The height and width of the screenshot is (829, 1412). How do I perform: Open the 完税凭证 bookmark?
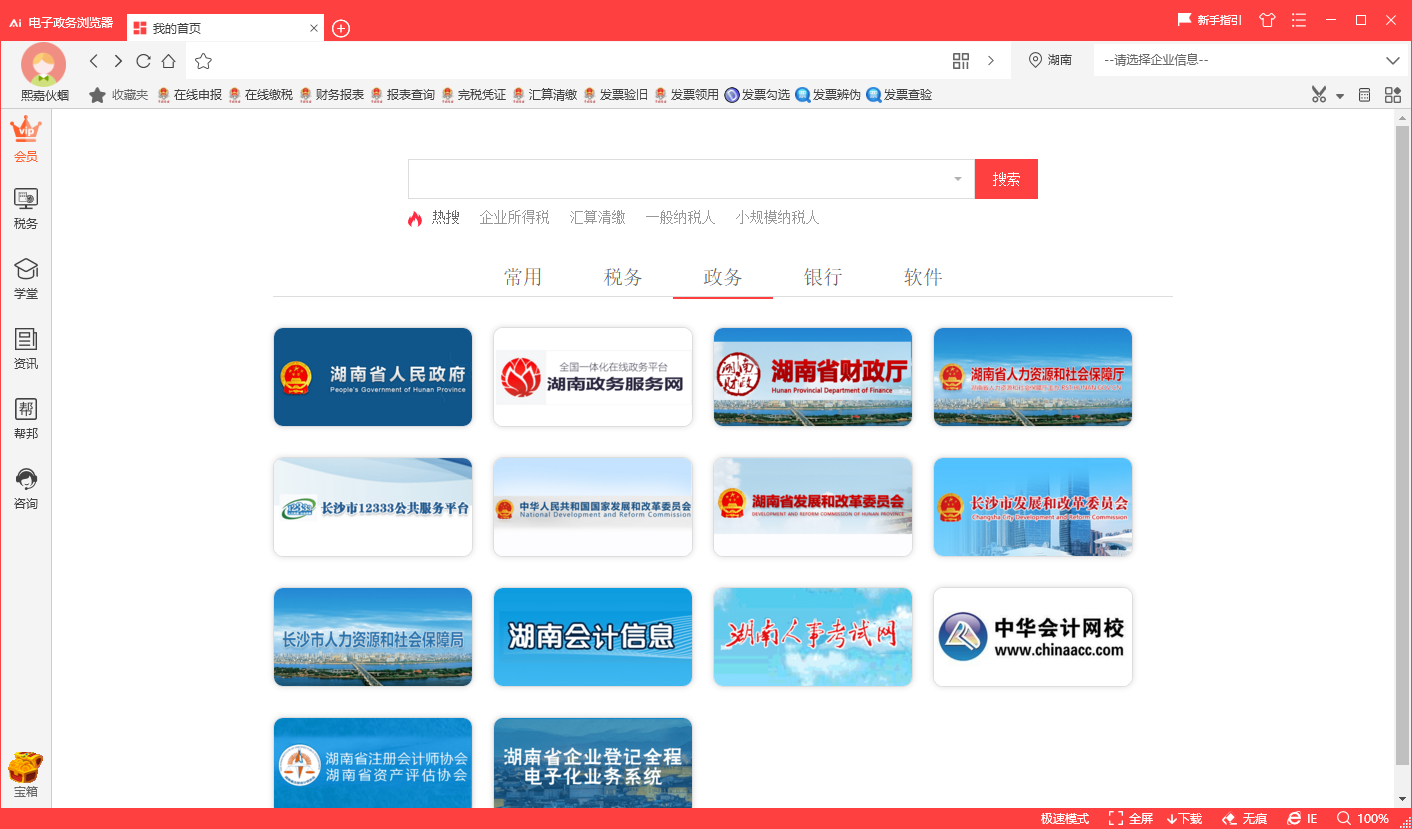[473, 95]
